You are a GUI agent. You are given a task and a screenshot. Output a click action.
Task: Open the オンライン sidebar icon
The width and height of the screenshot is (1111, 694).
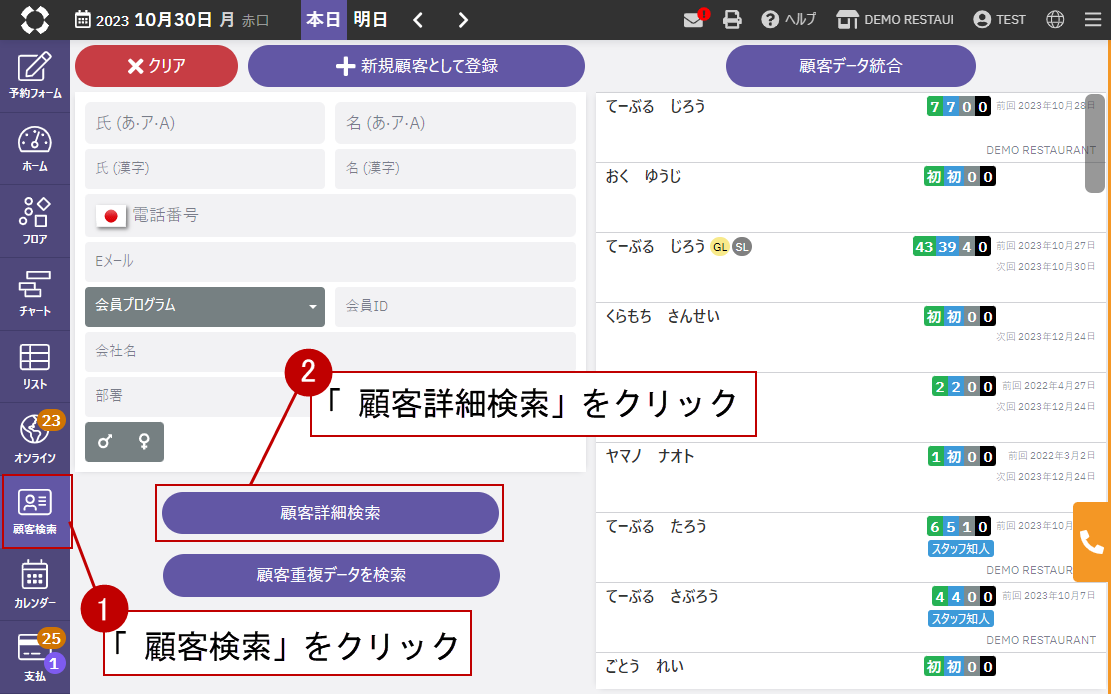coord(35,438)
